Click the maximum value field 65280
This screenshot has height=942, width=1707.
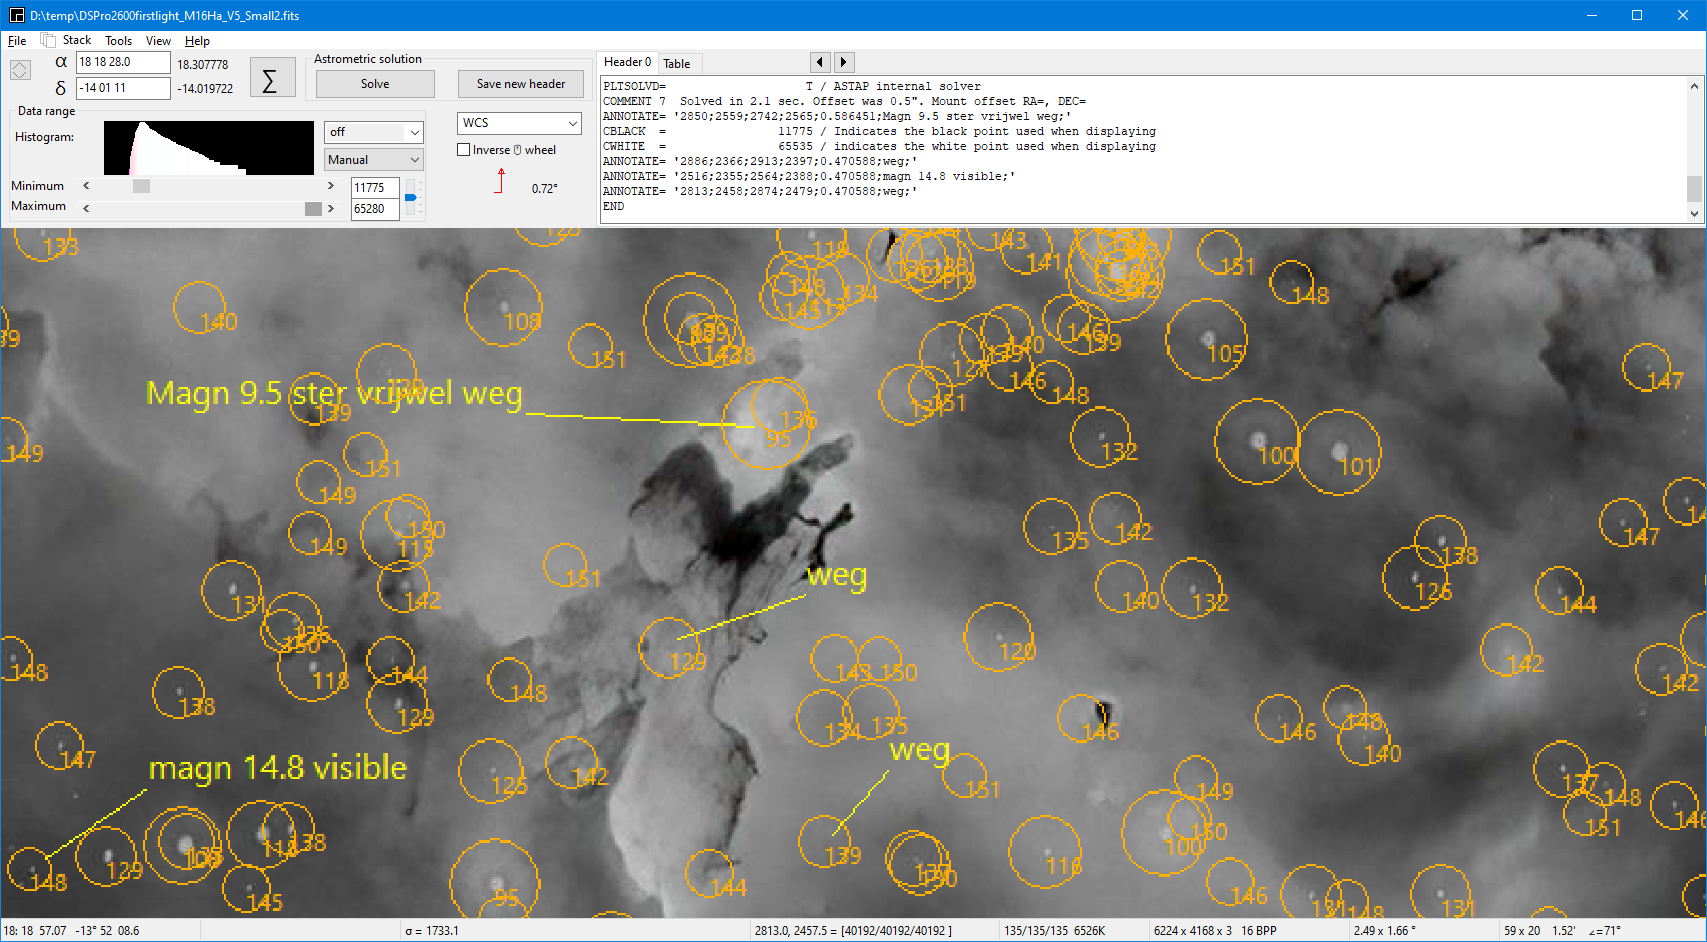click(x=375, y=208)
